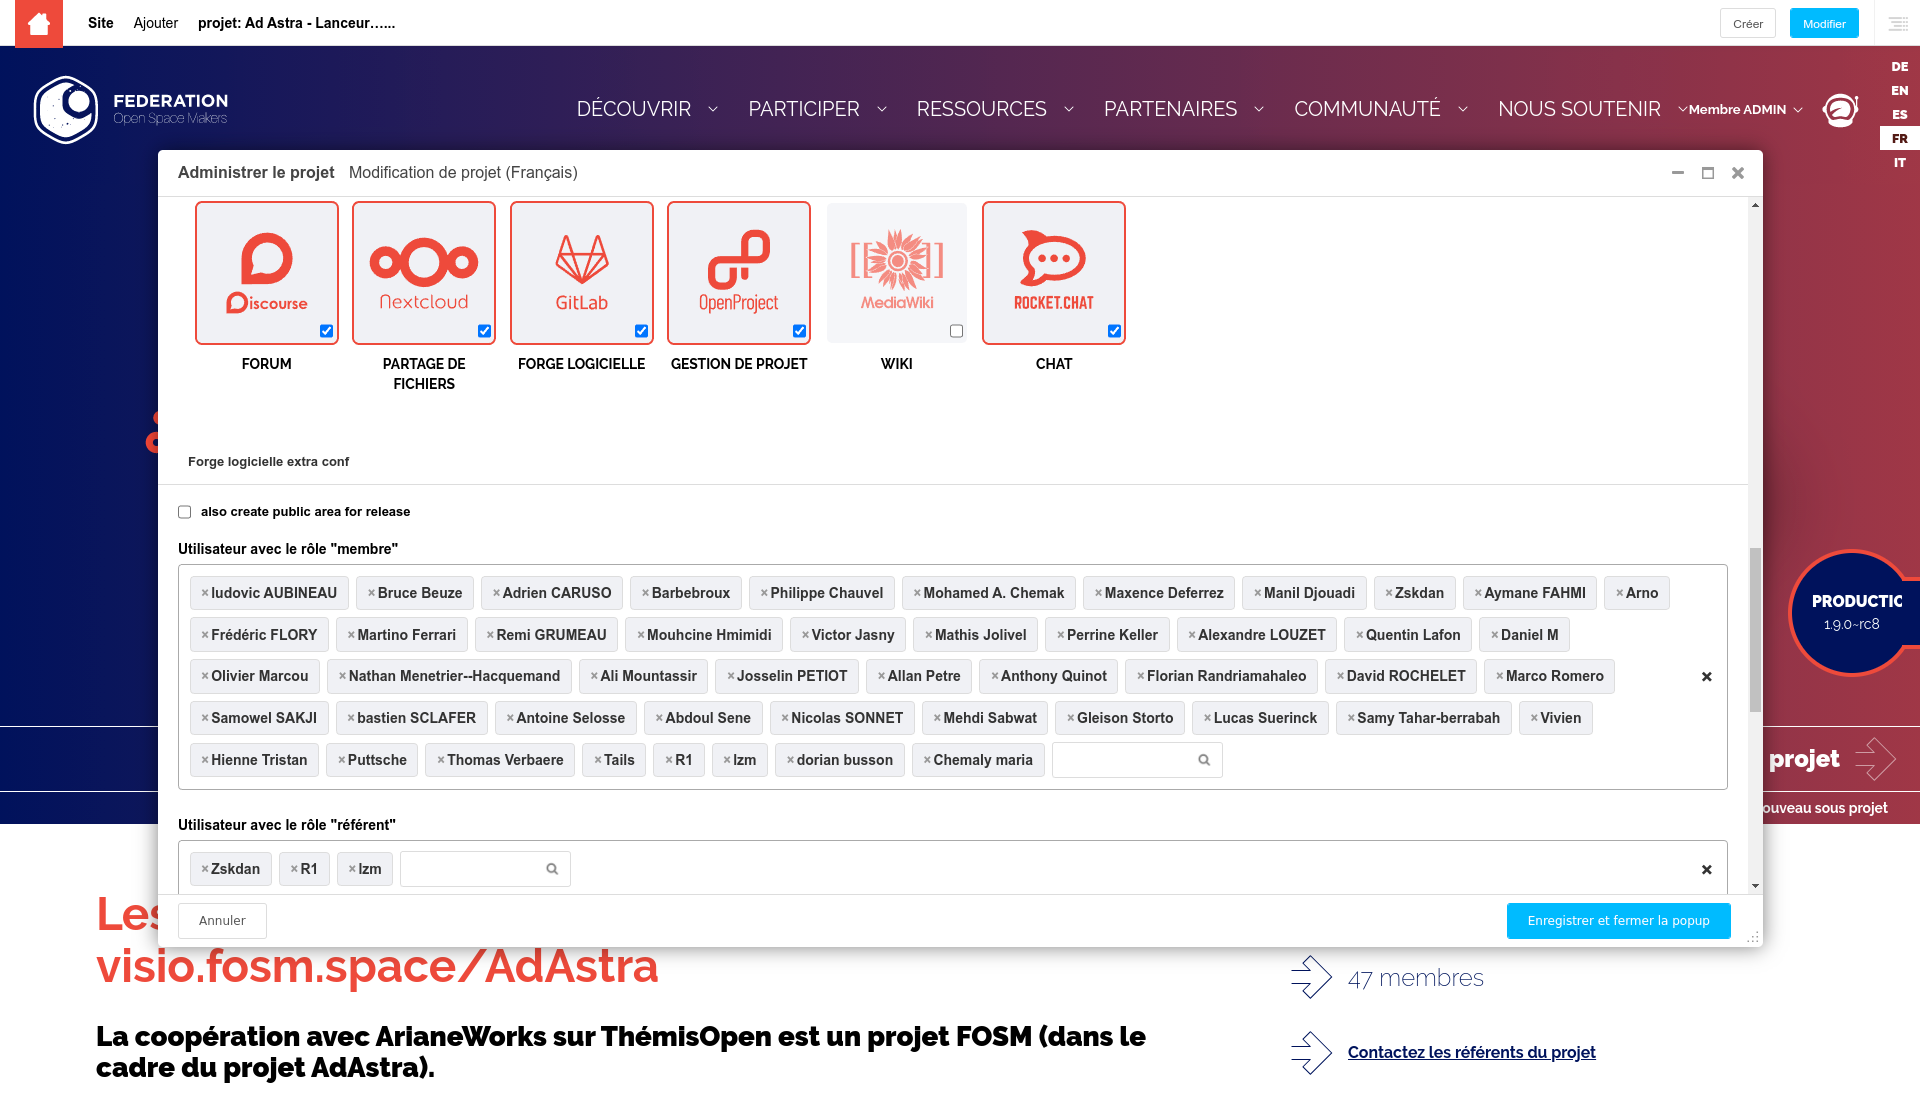Viewport: 1920px width, 1097px height.
Task: Switch language to DE
Action: (x=1899, y=67)
